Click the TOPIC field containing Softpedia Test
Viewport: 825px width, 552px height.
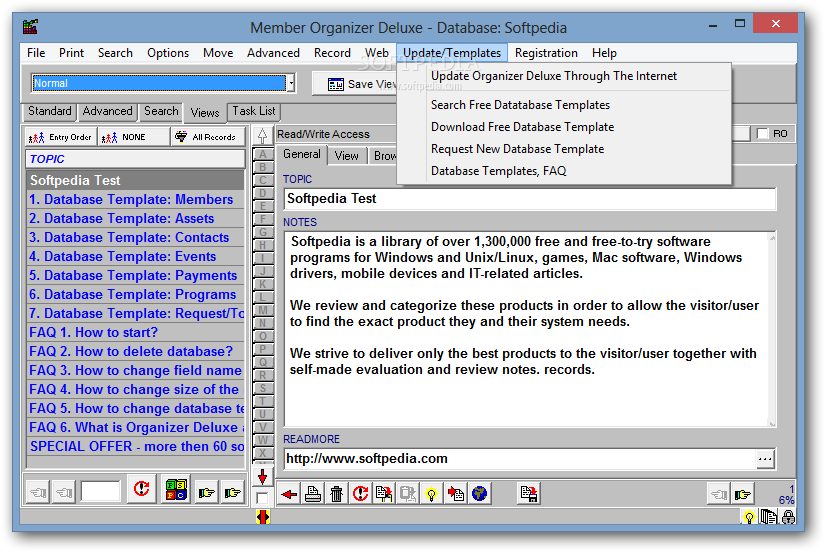(530, 199)
